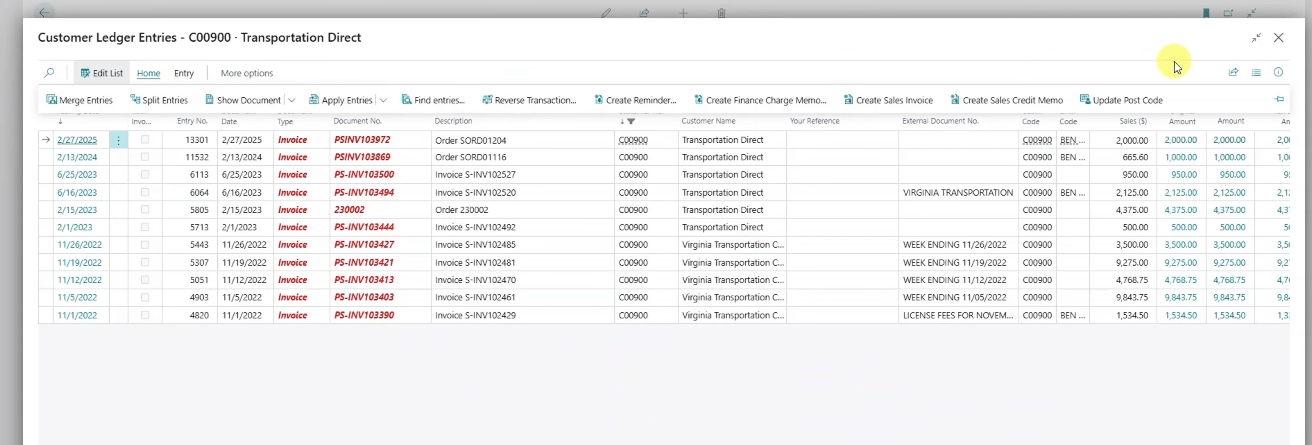
Task: Toggle checkbox in row entry 4820
Action: point(145,315)
